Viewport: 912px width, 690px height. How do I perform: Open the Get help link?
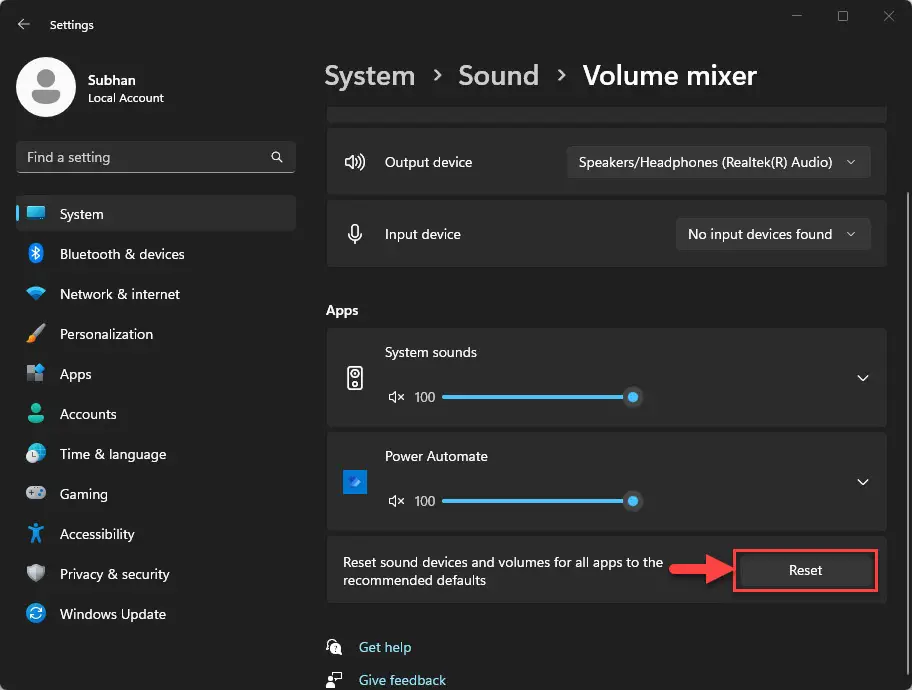point(385,647)
